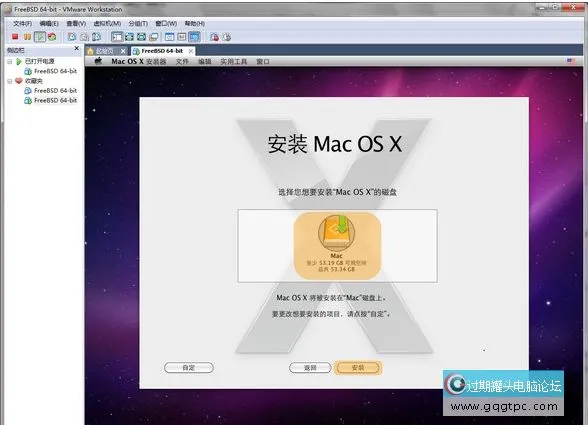588x425 pixels.
Task: Switch to console view toolbar icon
Action: [194, 37]
